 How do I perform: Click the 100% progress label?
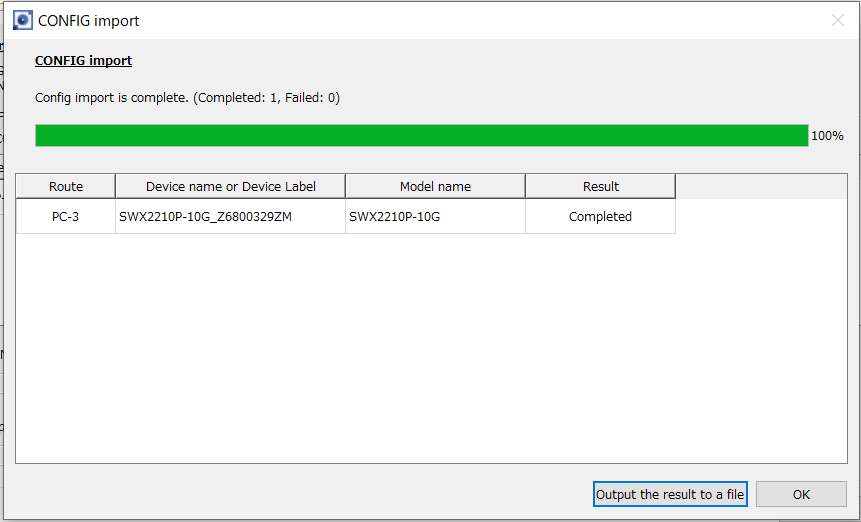click(827, 136)
